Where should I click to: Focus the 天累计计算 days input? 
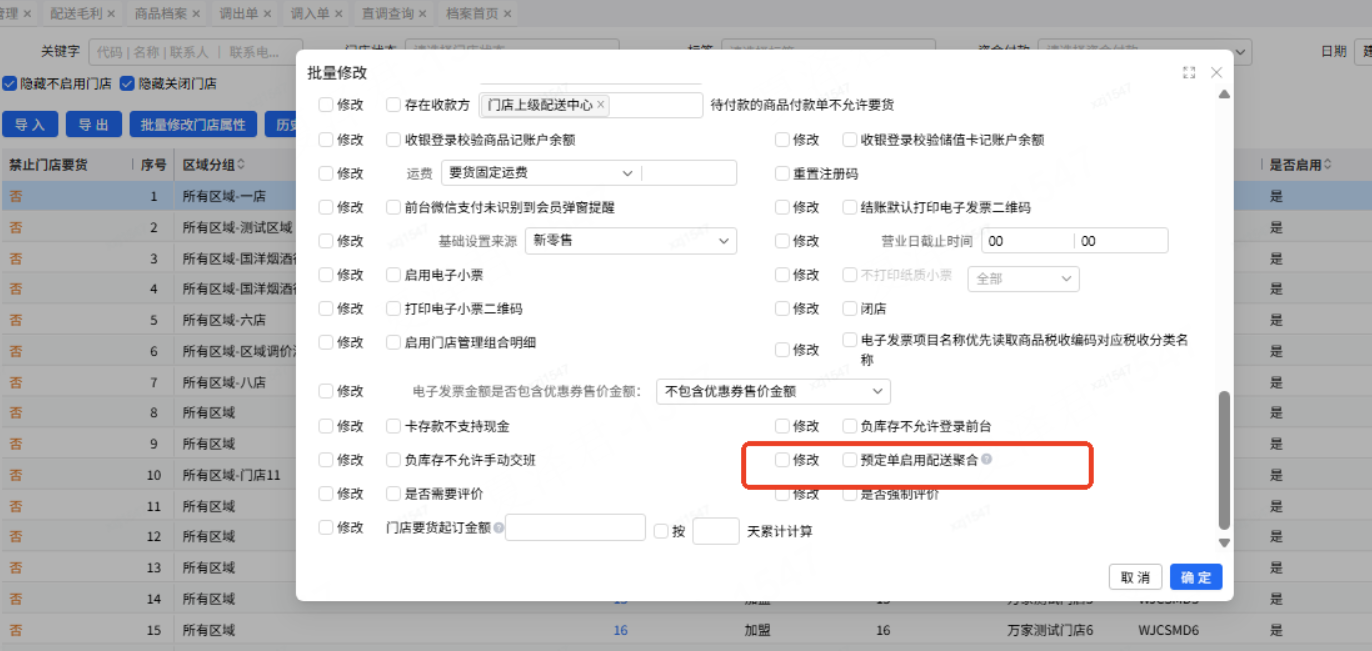tap(716, 531)
